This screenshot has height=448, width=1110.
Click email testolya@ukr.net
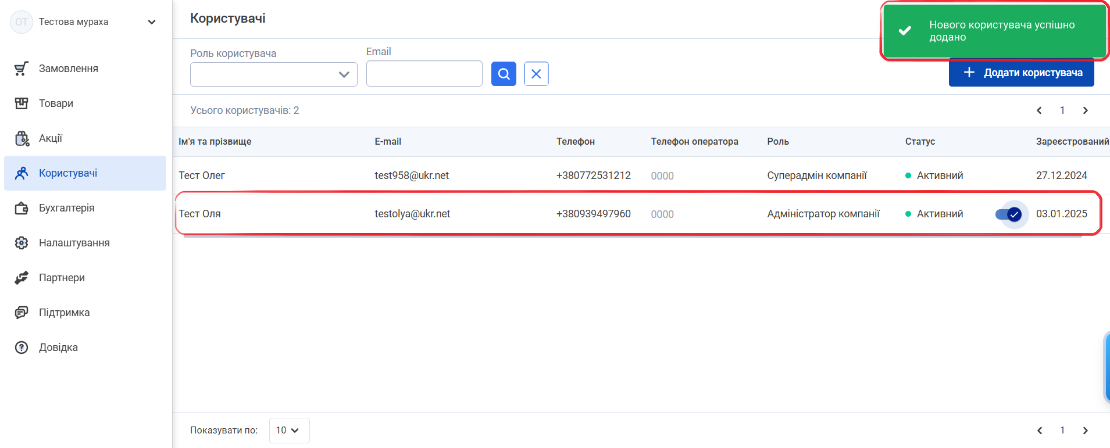tap(413, 213)
